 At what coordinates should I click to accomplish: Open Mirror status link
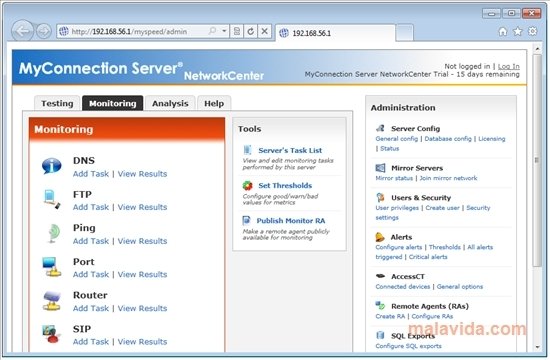(394, 178)
